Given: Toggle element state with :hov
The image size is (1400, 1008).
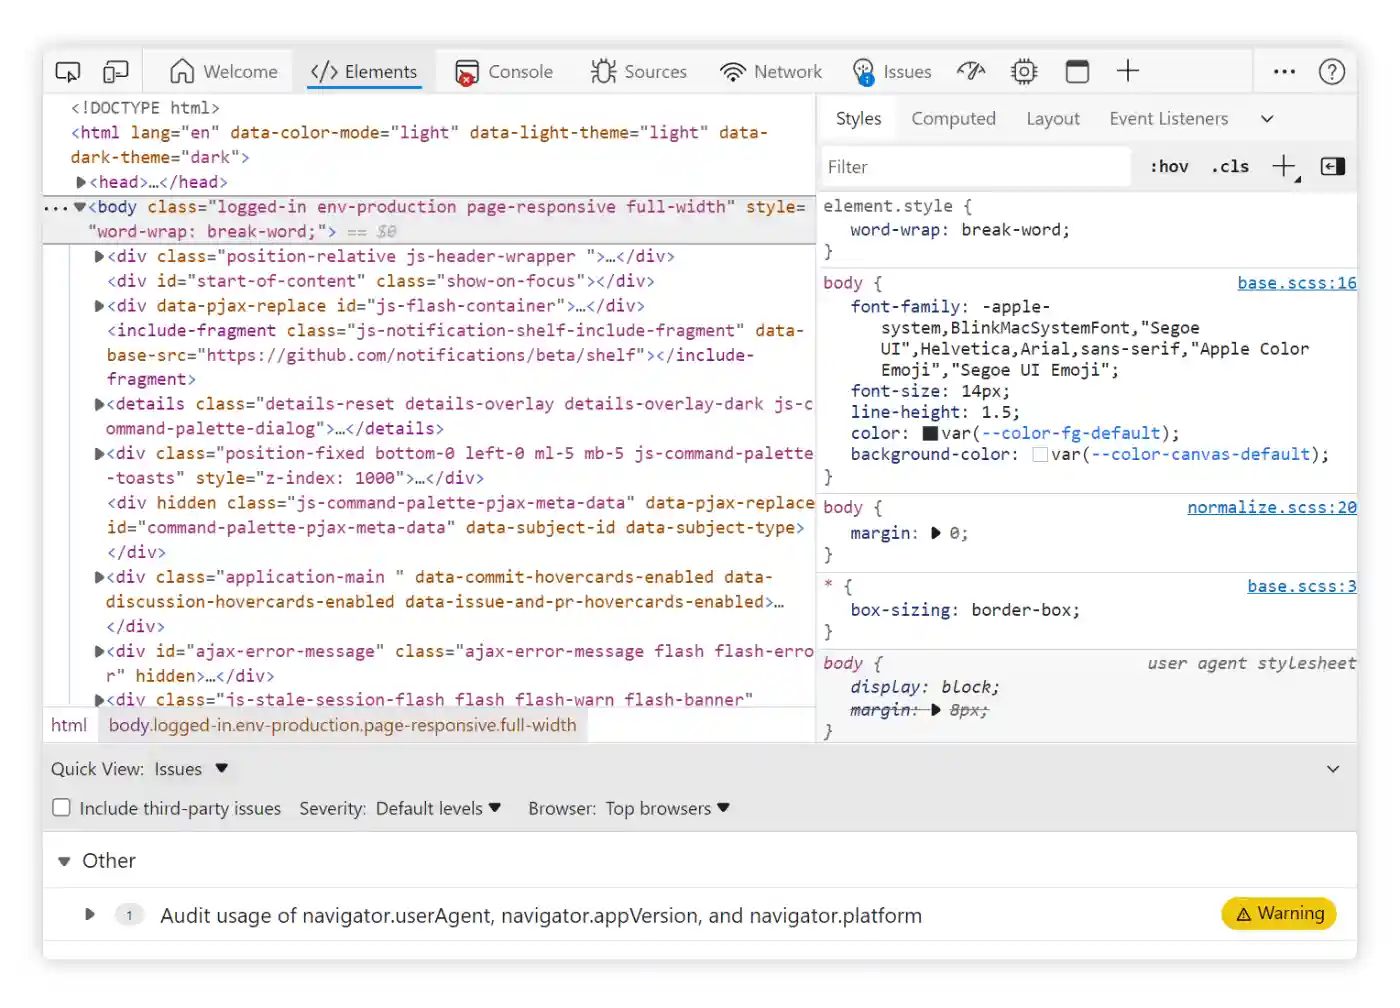Looking at the screenshot, I should click(1168, 166).
